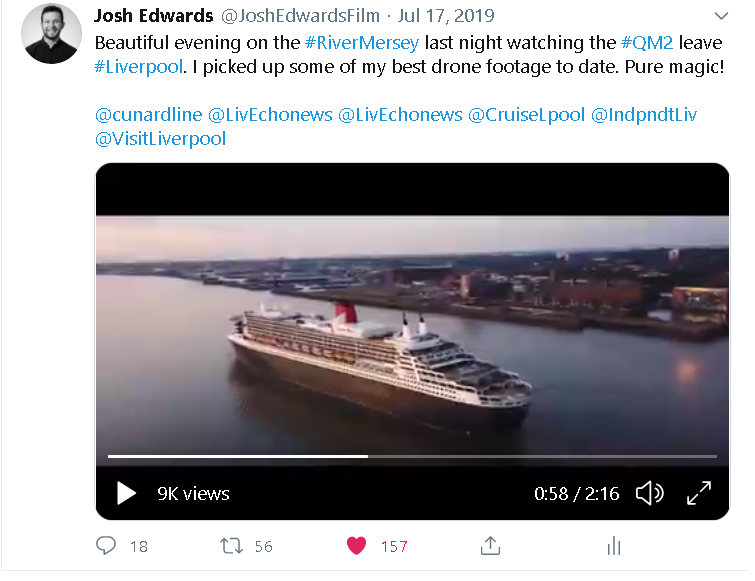755x581 pixels.
Task: Open replies via the comment bubble icon
Action: pyautogui.click(x=106, y=546)
